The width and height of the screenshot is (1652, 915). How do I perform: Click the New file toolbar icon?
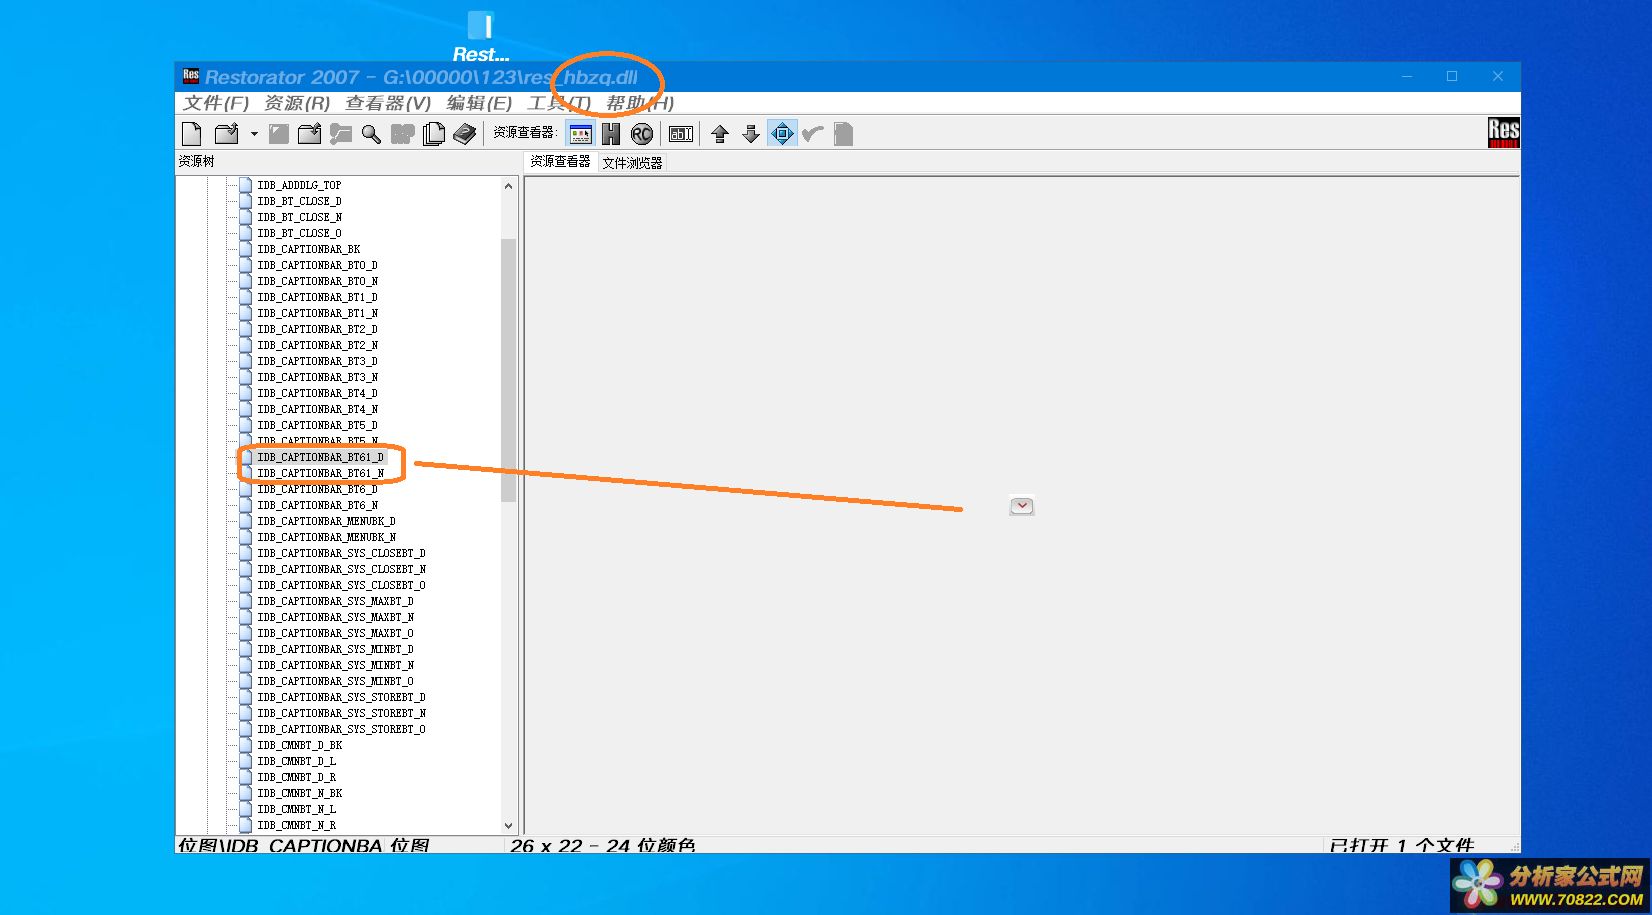tap(192, 134)
